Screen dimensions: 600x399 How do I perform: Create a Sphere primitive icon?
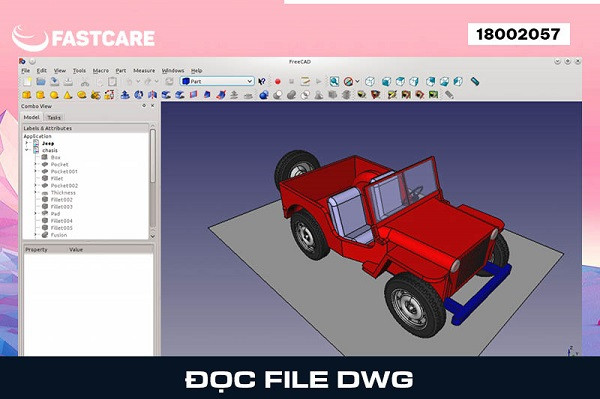(54, 95)
